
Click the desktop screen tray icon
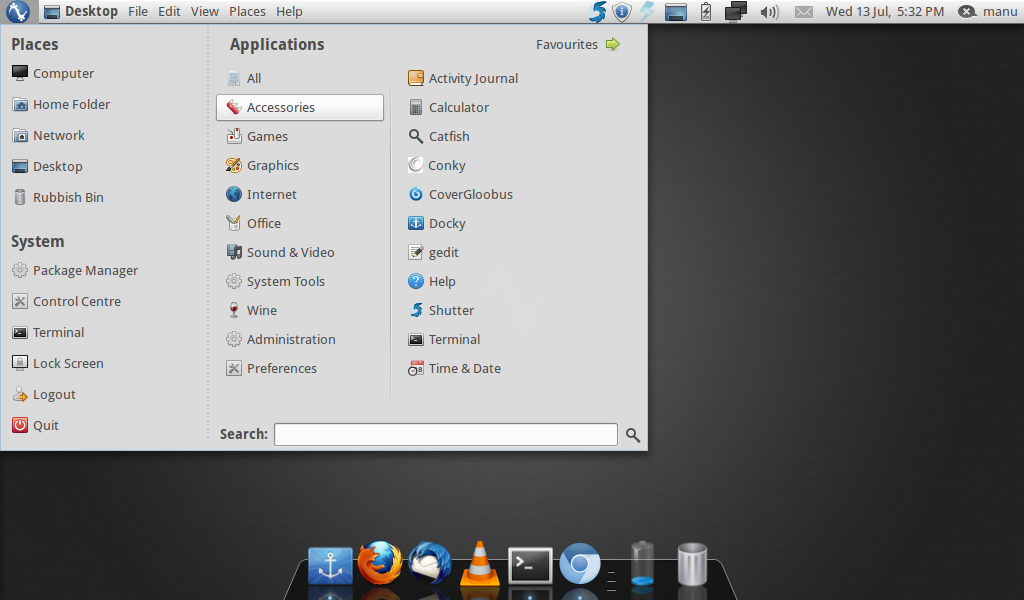click(x=676, y=12)
